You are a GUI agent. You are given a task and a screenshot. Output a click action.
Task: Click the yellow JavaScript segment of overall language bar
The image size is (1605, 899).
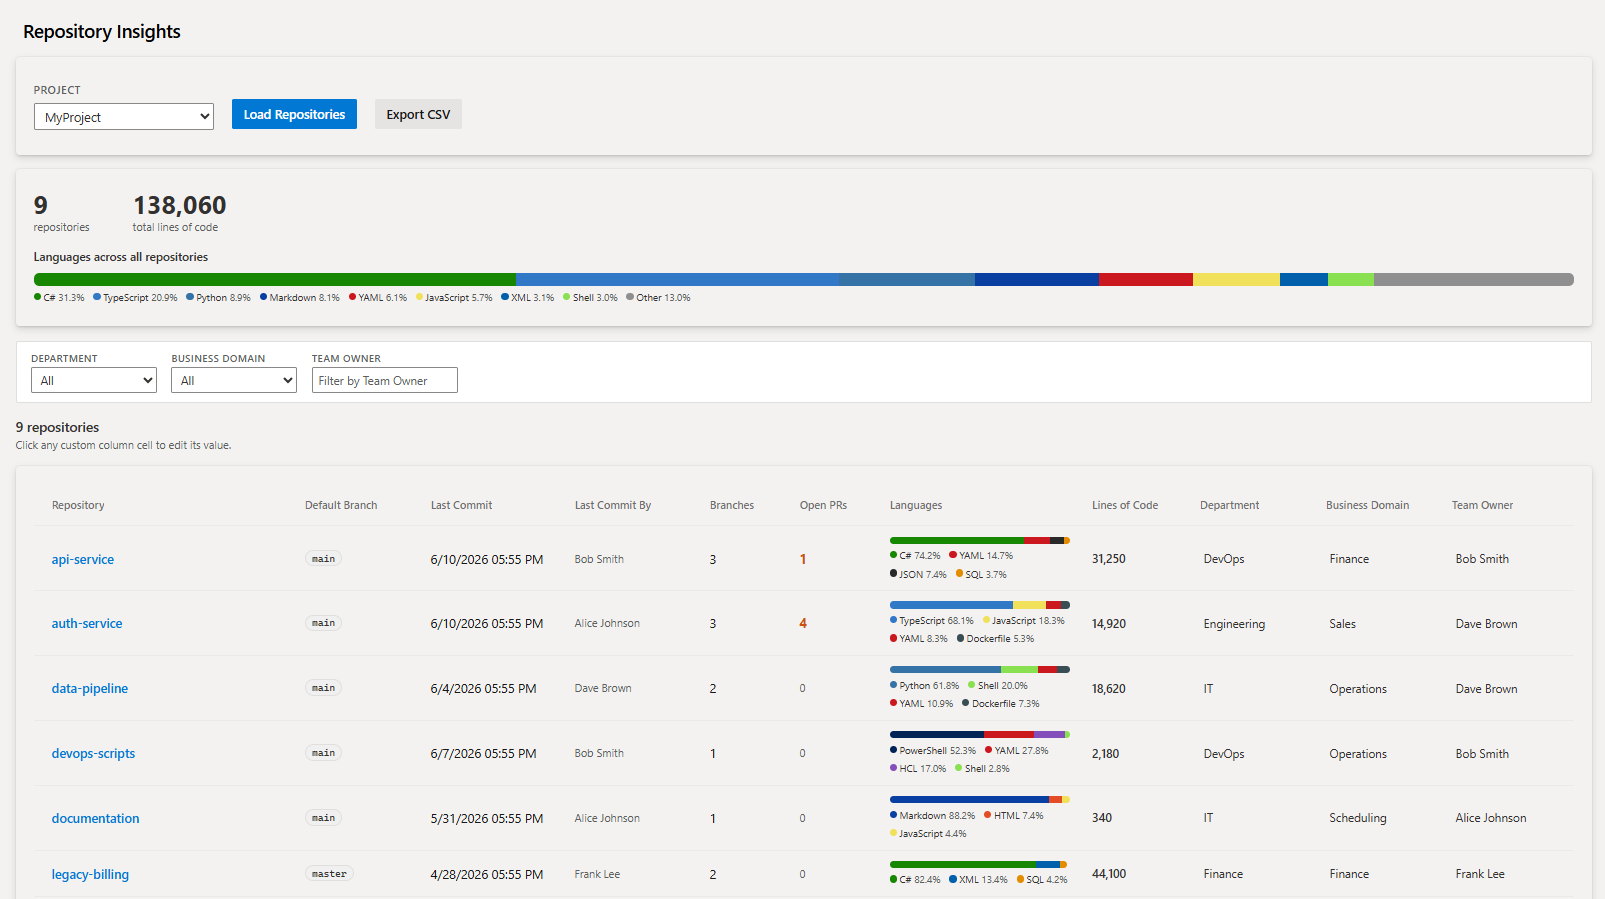pos(1236,280)
